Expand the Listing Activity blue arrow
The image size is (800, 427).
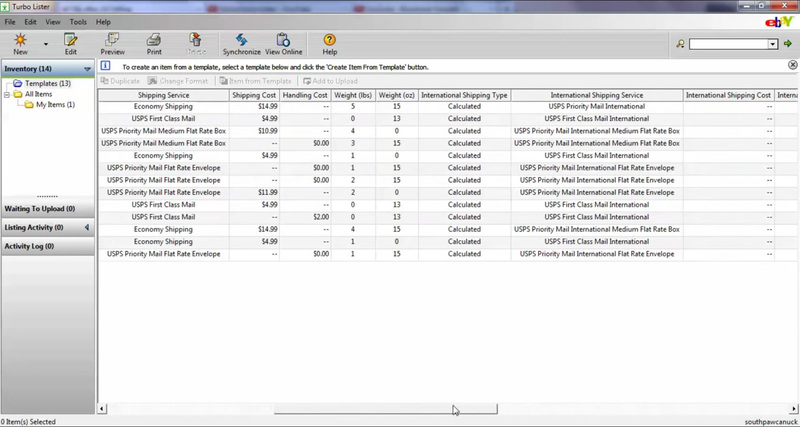(87, 228)
